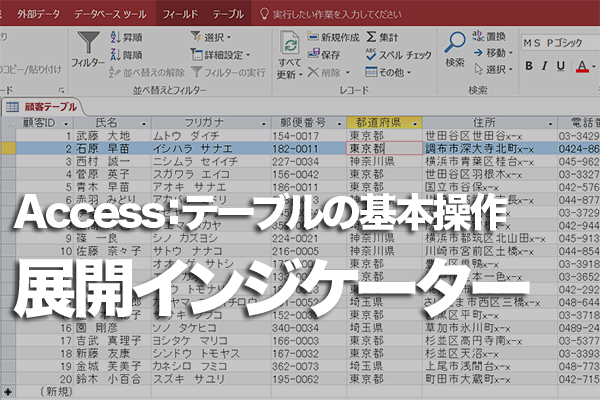
Task: Run スペル チェック
Action: [398, 55]
